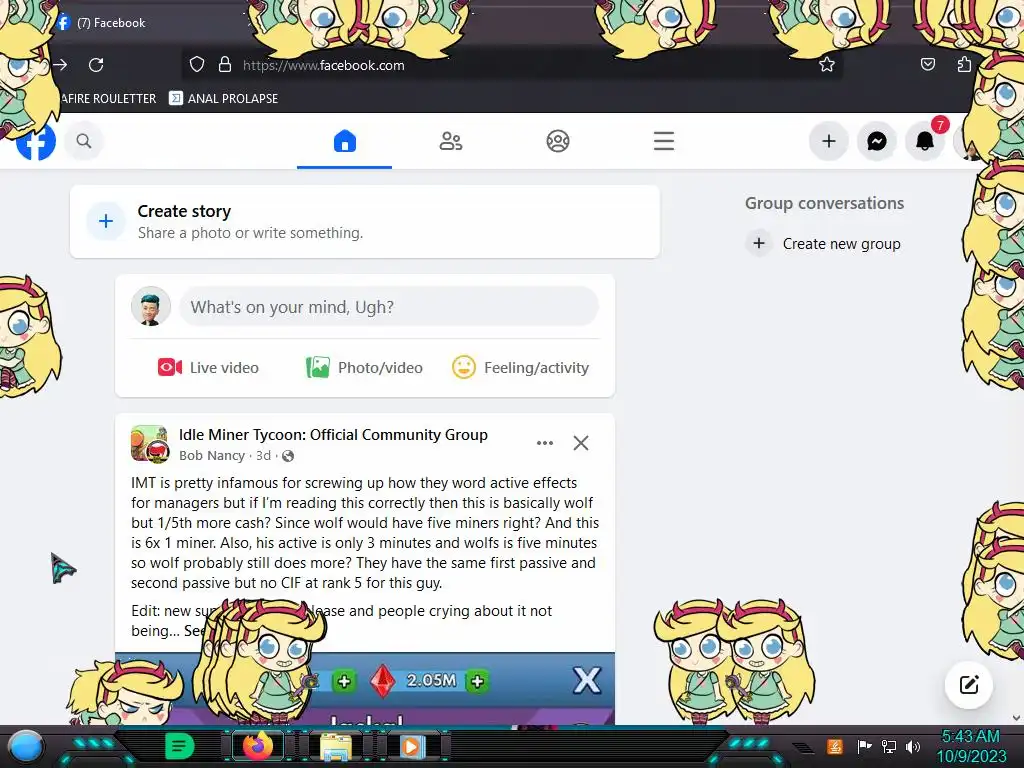Click green plus next to 2.05M gems
The image size is (1024, 768).
click(x=477, y=682)
